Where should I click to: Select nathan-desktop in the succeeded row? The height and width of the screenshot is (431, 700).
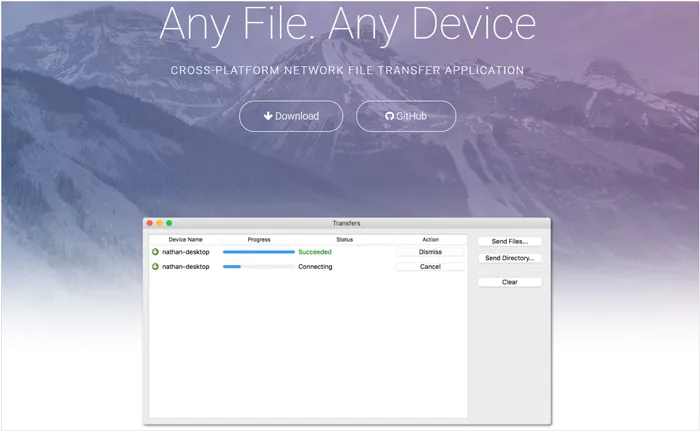coord(186,252)
